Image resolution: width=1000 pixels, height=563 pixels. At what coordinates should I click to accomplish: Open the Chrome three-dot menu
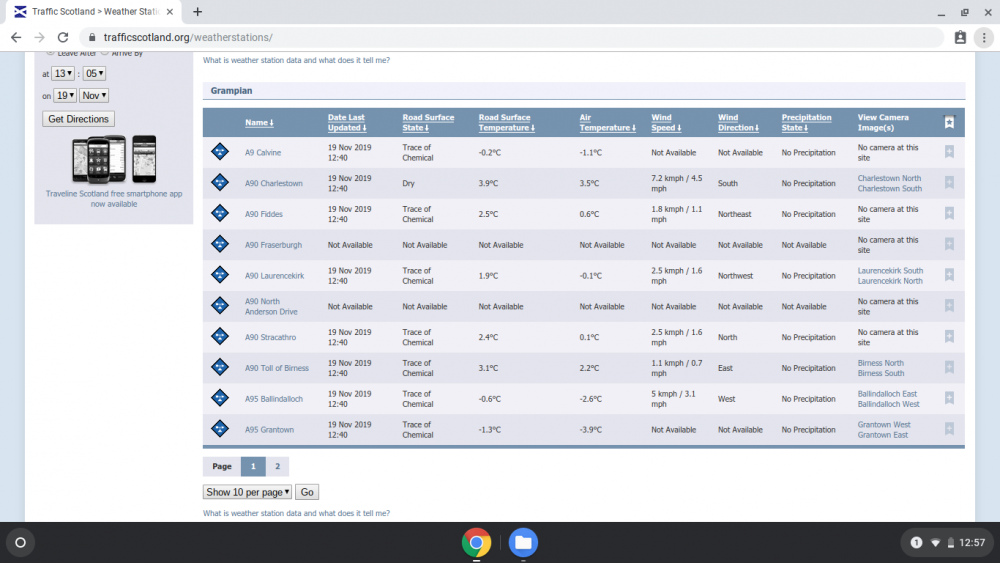click(x=984, y=38)
